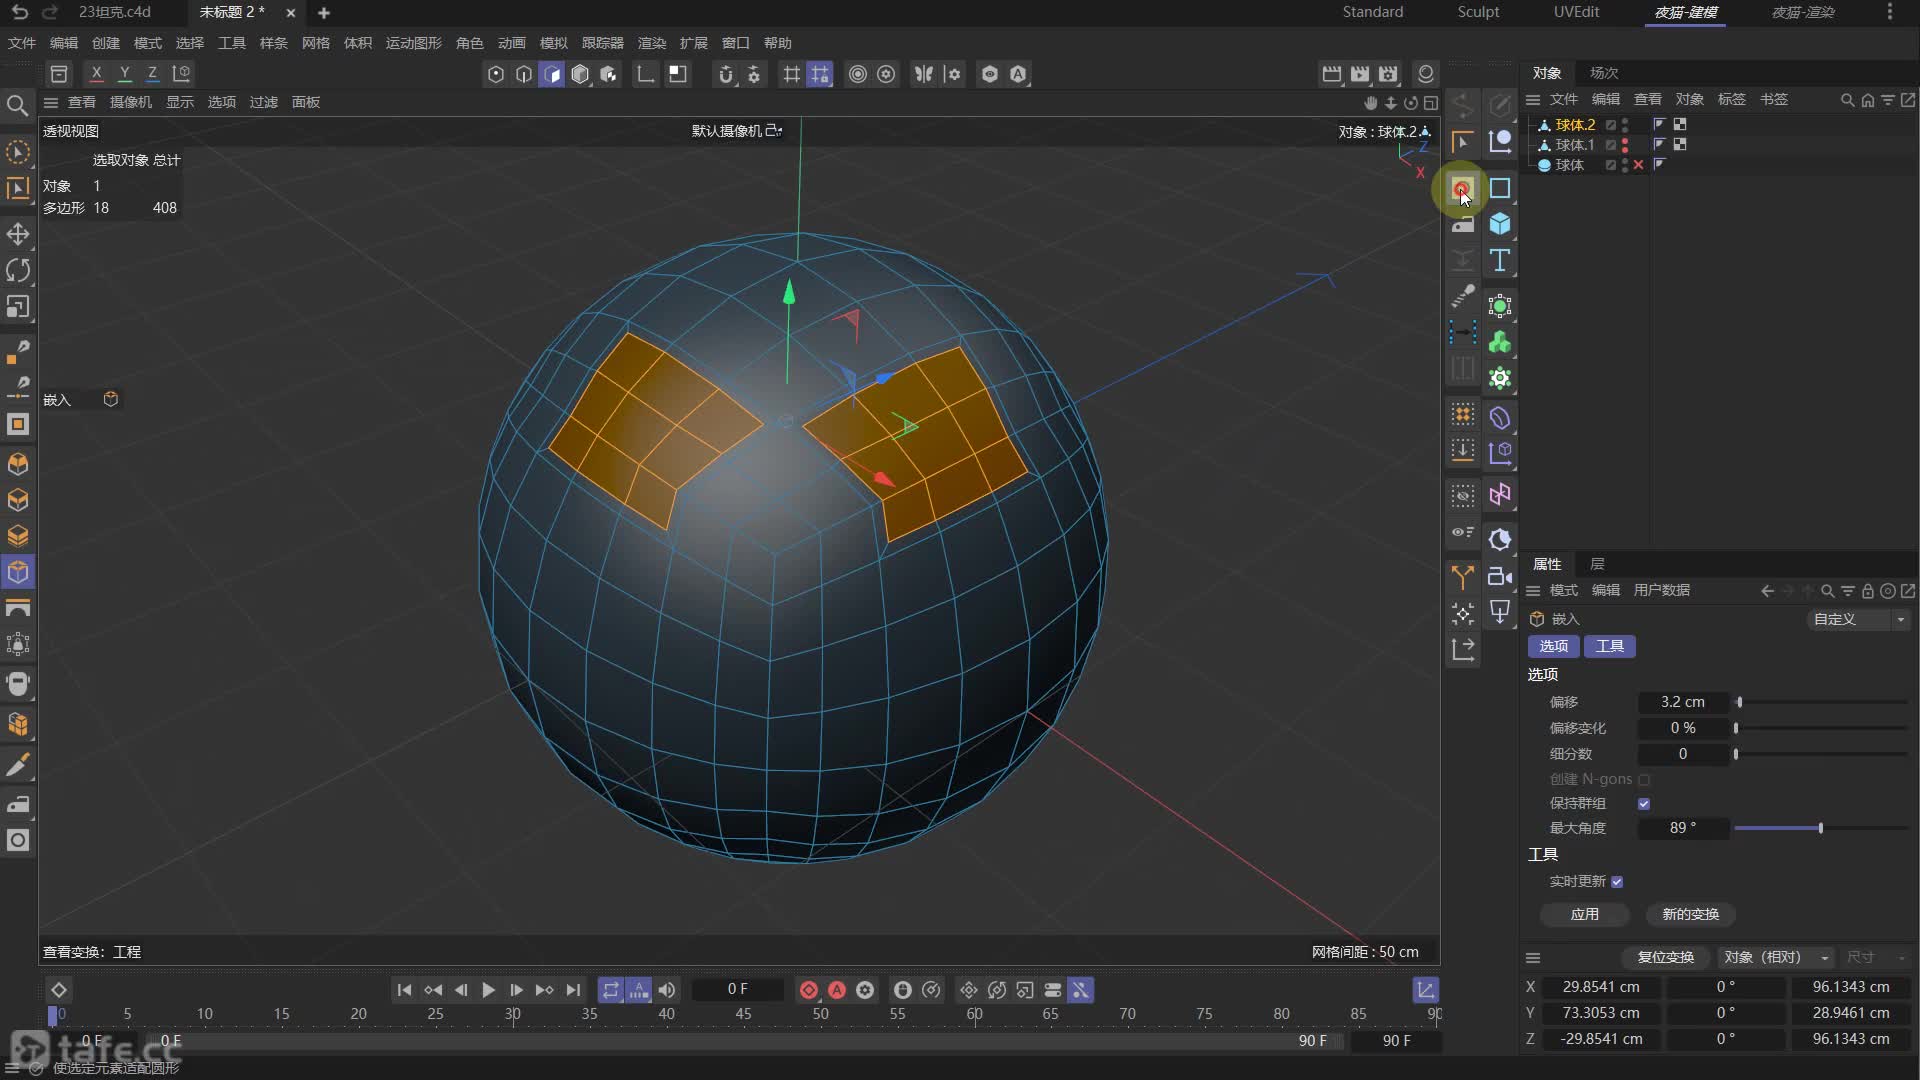1920x1080 pixels.
Task: Go to the end of animation
Action: pos(573,990)
